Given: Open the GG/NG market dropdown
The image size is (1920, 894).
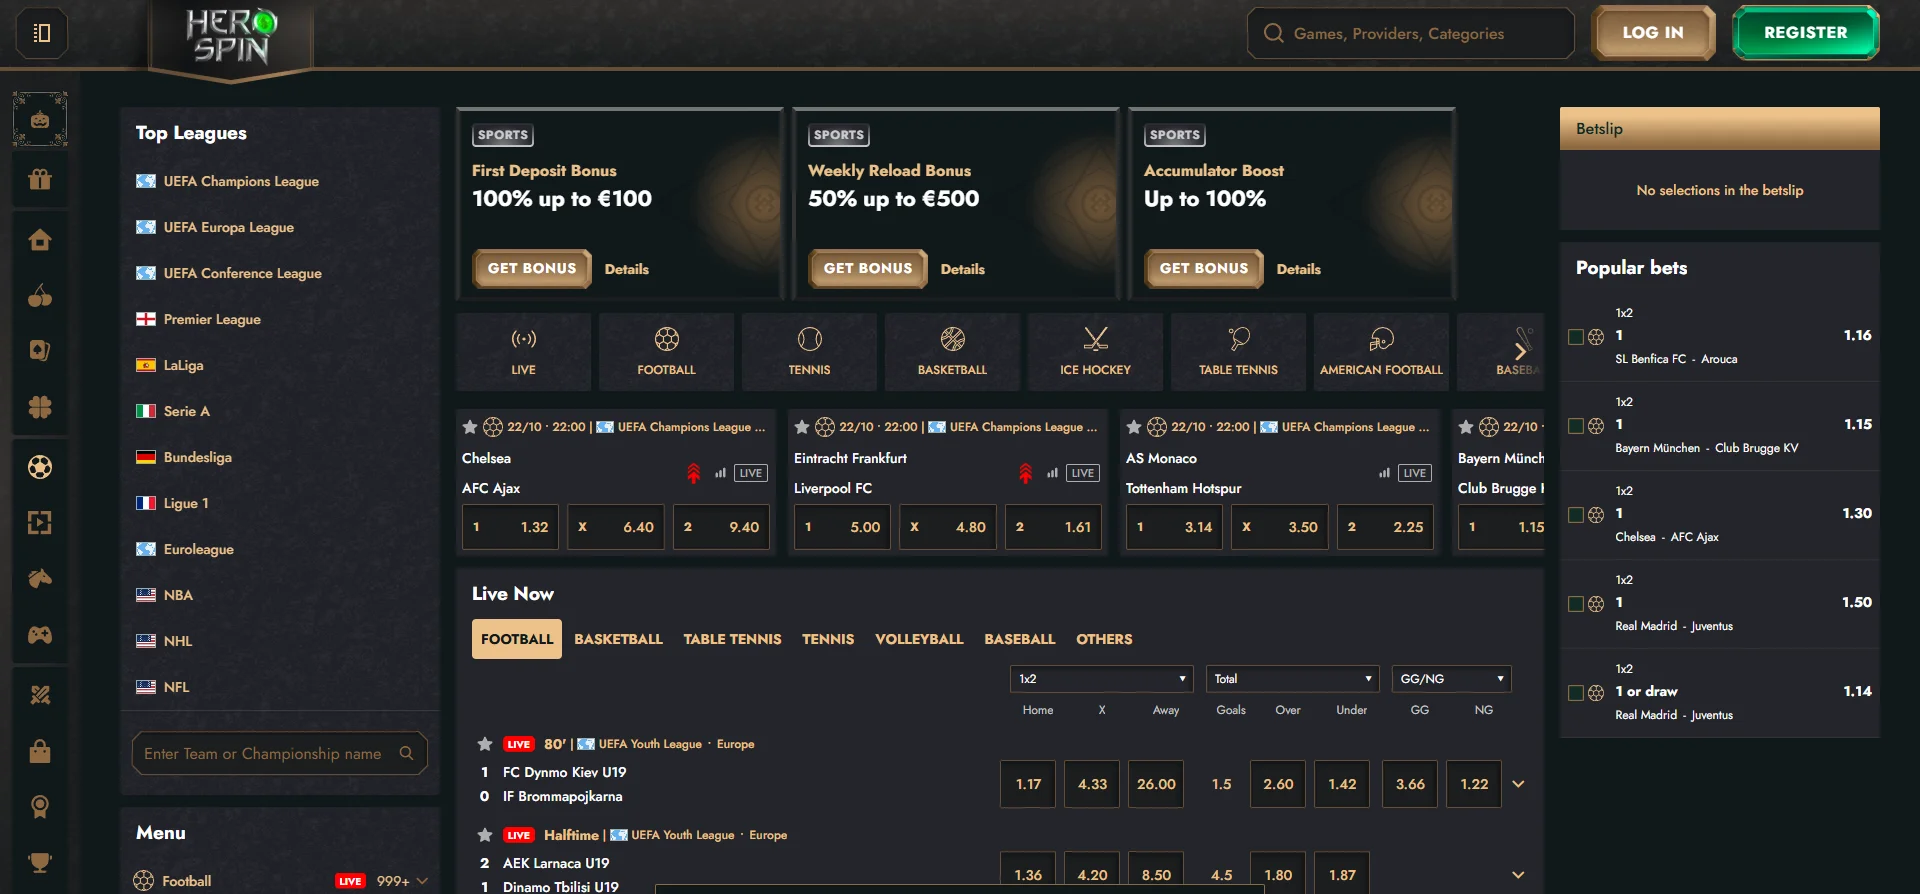Looking at the screenshot, I should tap(1451, 679).
